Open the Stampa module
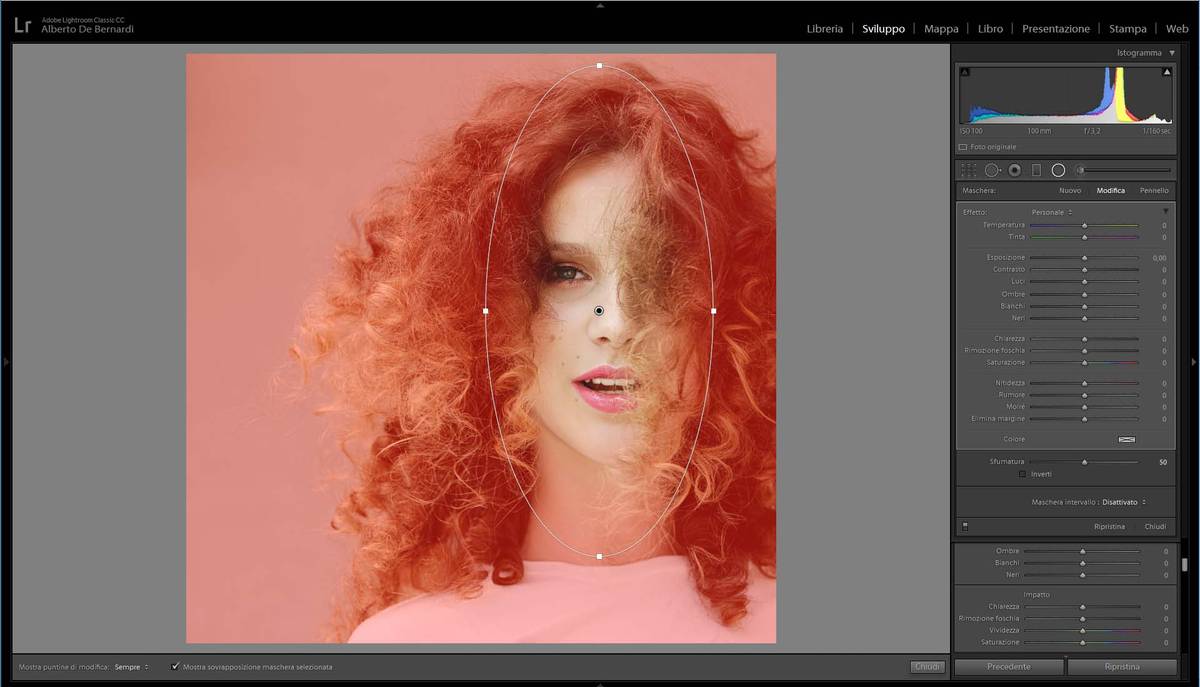Viewport: 1200px width, 687px height. point(1127,29)
